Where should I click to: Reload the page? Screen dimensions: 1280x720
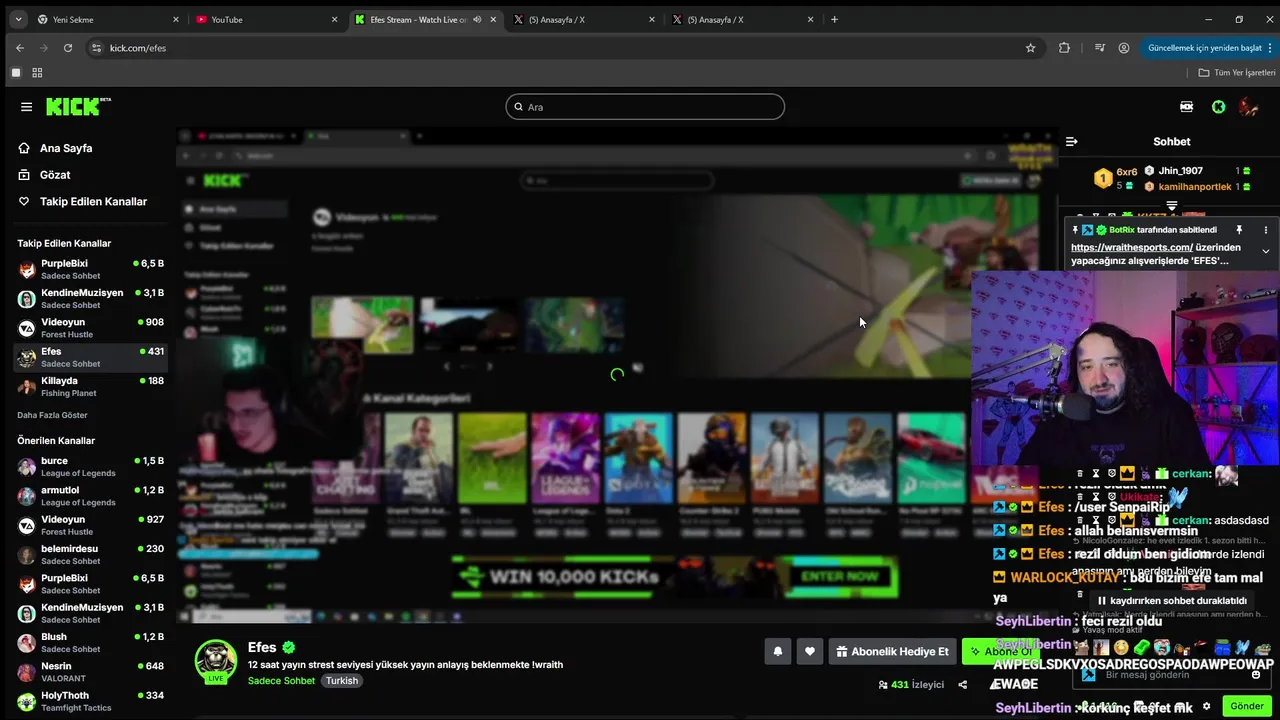[68, 48]
